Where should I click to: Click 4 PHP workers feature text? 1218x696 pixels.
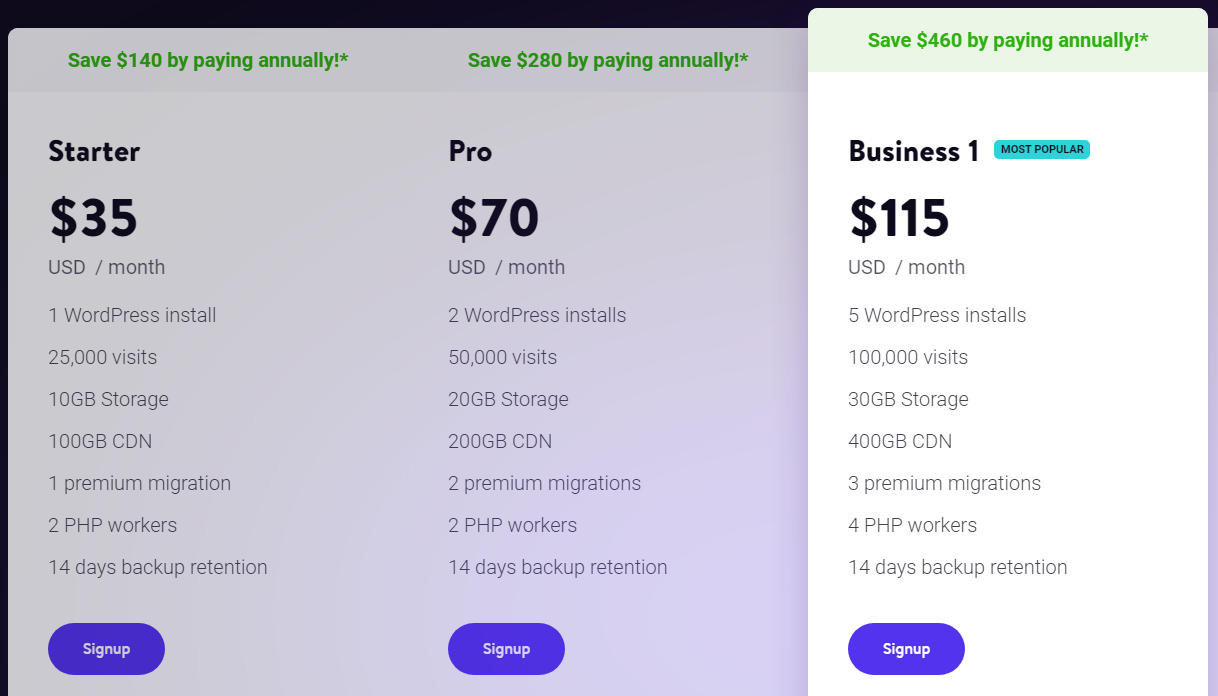click(913, 525)
